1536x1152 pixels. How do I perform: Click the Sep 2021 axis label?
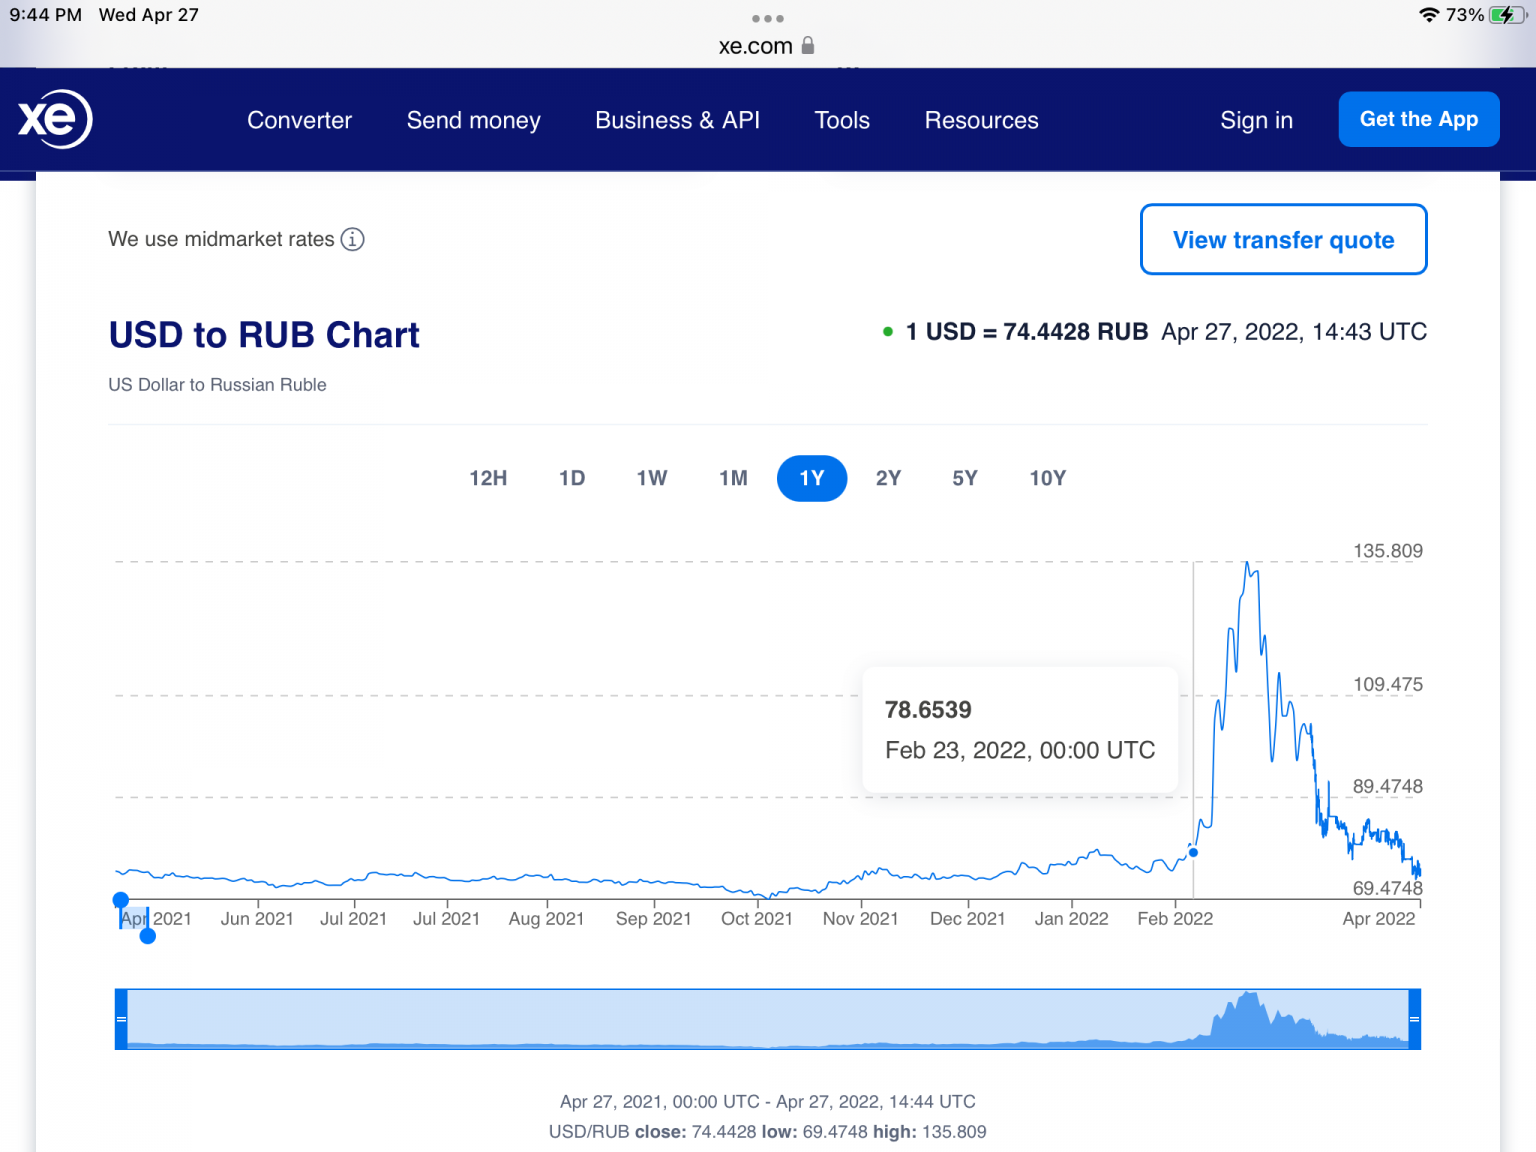pos(654,919)
